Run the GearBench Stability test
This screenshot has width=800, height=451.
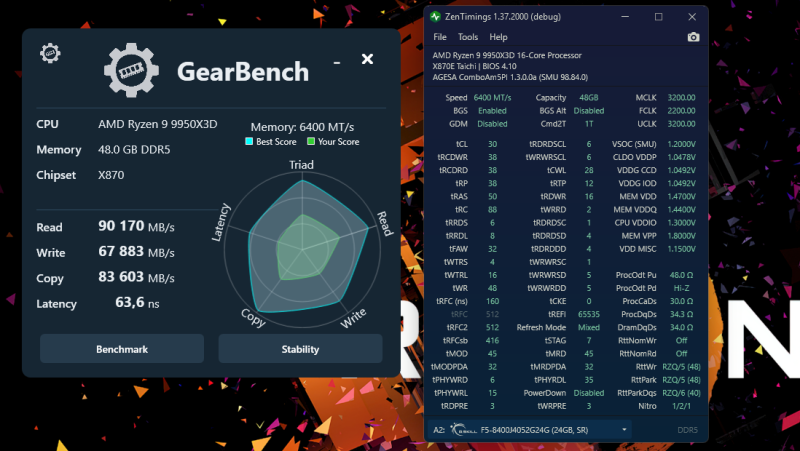click(300, 349)
